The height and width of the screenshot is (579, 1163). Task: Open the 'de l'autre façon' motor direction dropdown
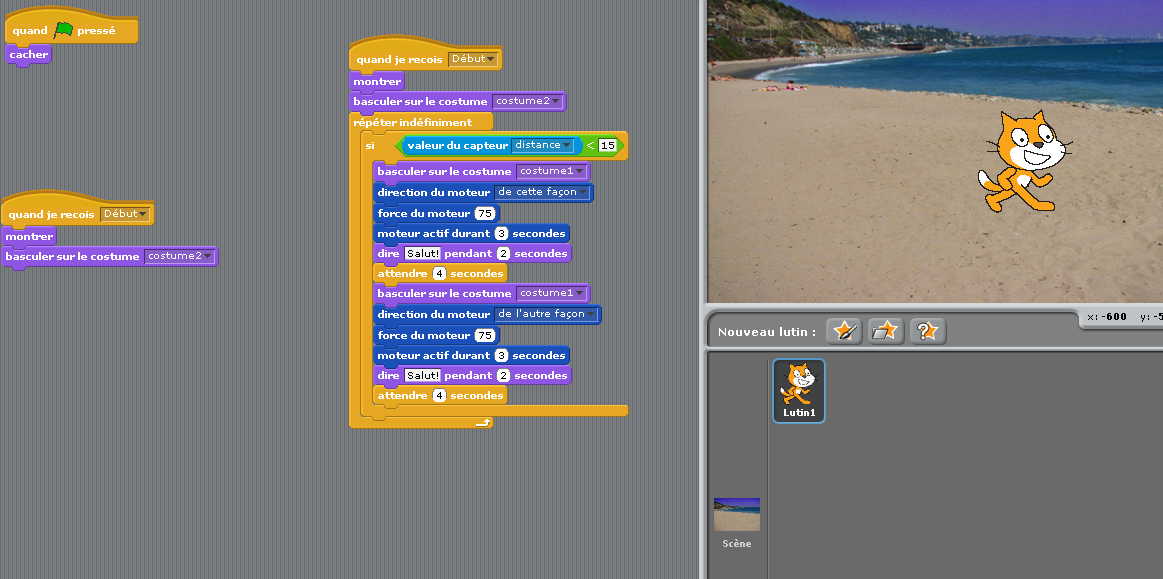click(547, 314)
